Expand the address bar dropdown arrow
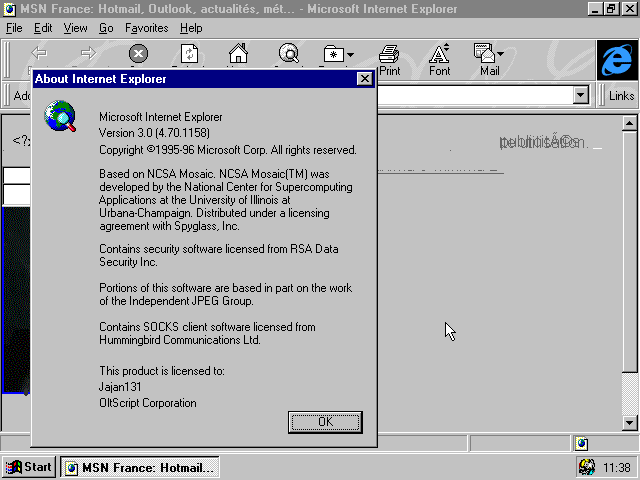640x480 pixels. tap(580, 96)
